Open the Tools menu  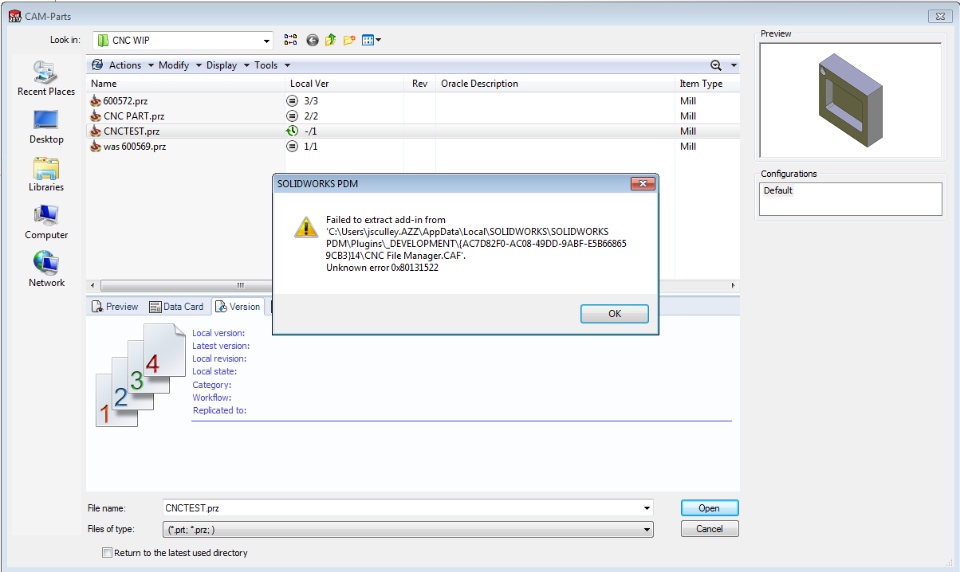(x=271, y=65)
